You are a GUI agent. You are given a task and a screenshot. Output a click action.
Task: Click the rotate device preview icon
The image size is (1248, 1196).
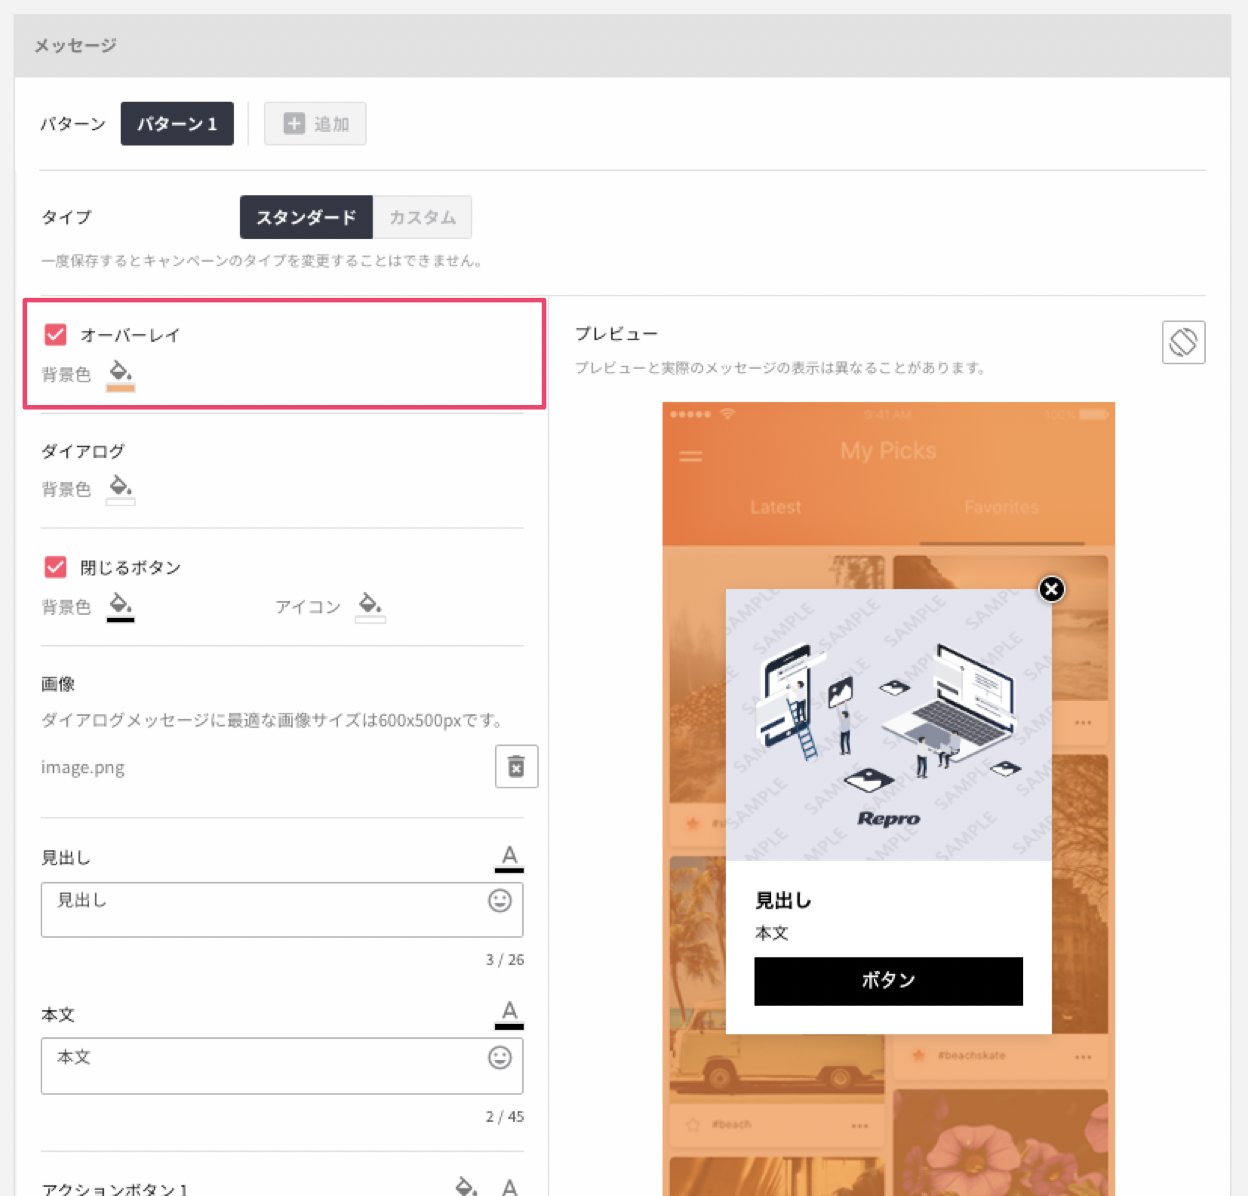pyautogui.click(x=1183, y=342)
